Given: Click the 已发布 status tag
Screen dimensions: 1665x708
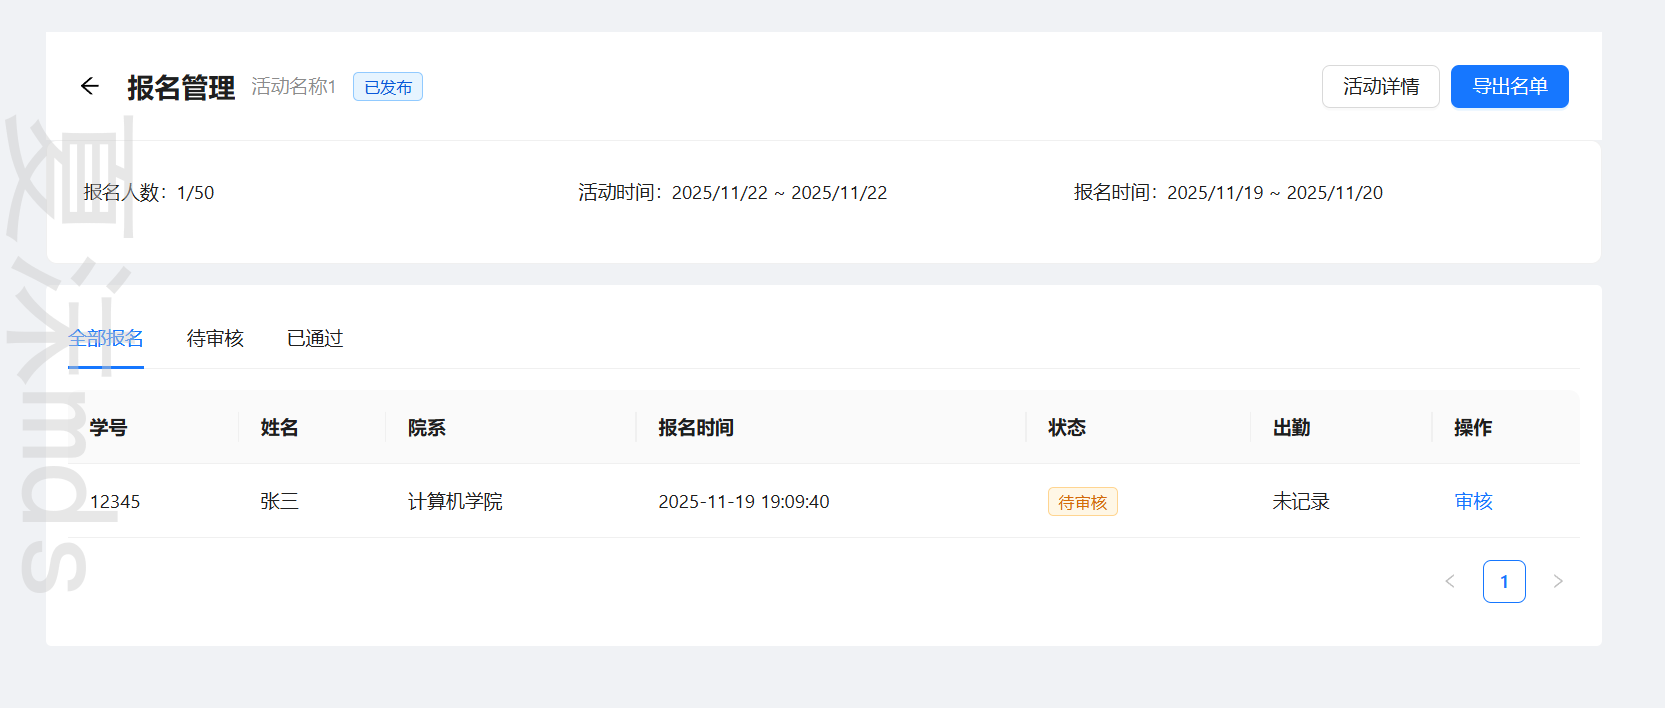Looking at the screenshot, I should pyautogui.click(x=388, y=87).
